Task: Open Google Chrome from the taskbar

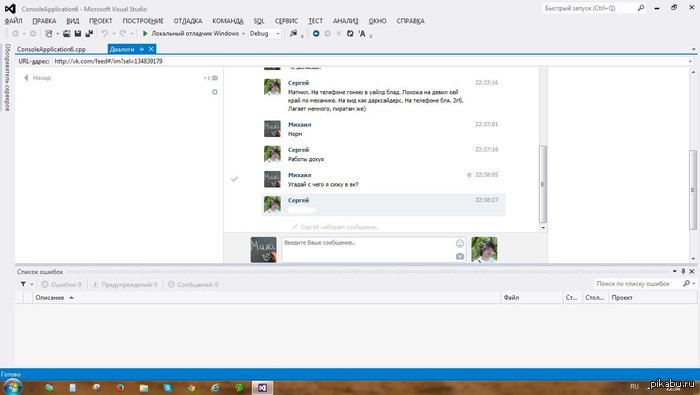Action: tap(191, 387)
